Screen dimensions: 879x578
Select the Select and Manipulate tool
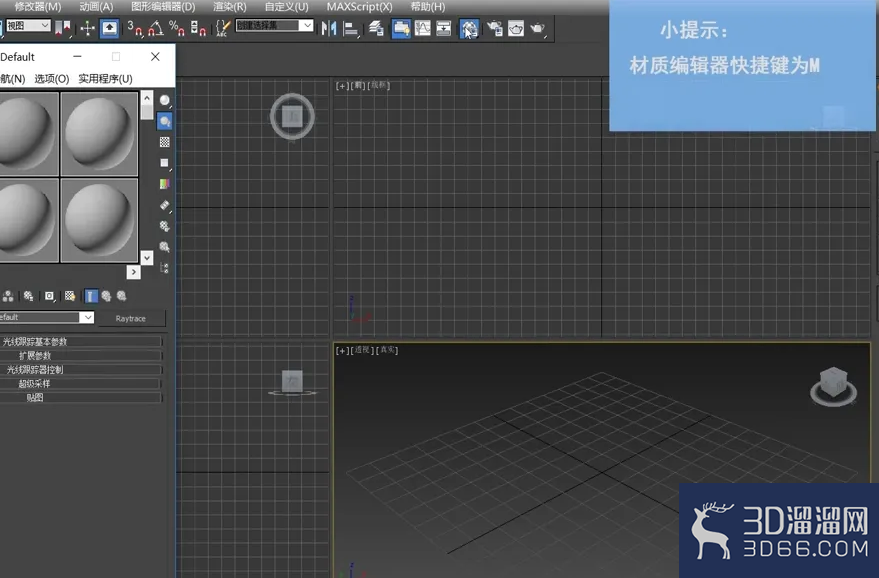click(x=87, y=28)
